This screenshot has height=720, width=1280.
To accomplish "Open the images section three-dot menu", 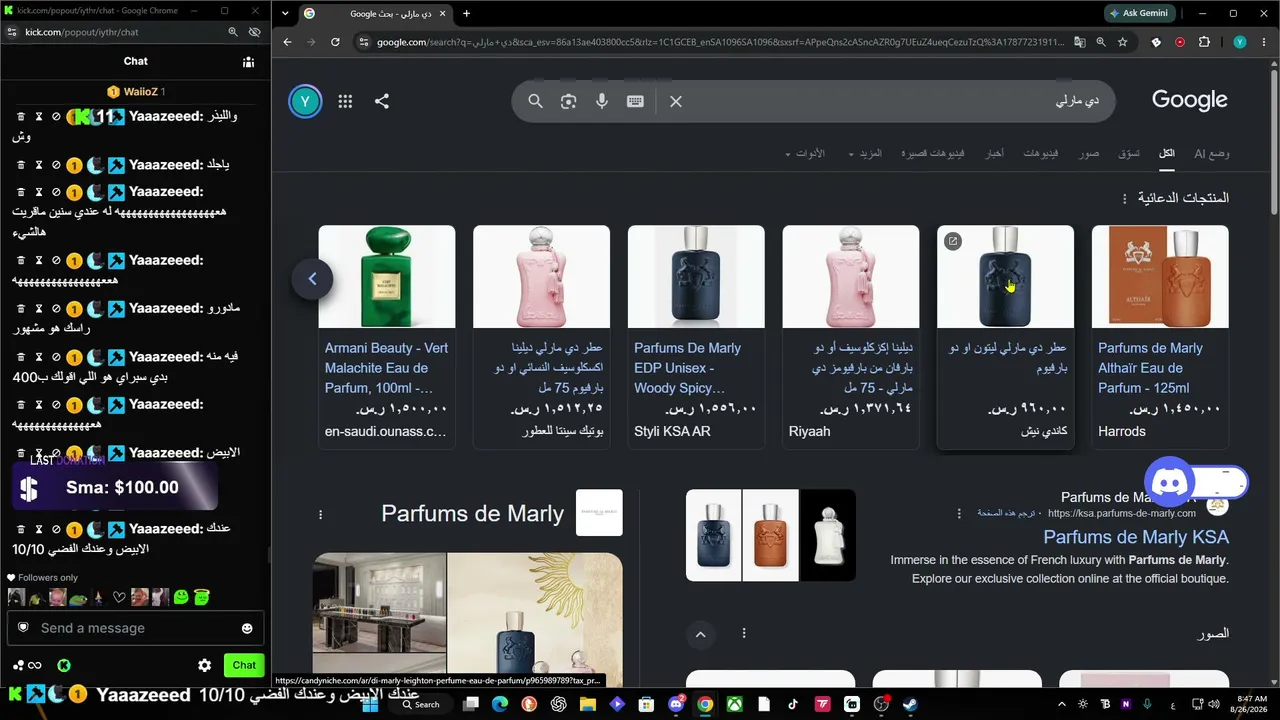I will click(744, 634).
